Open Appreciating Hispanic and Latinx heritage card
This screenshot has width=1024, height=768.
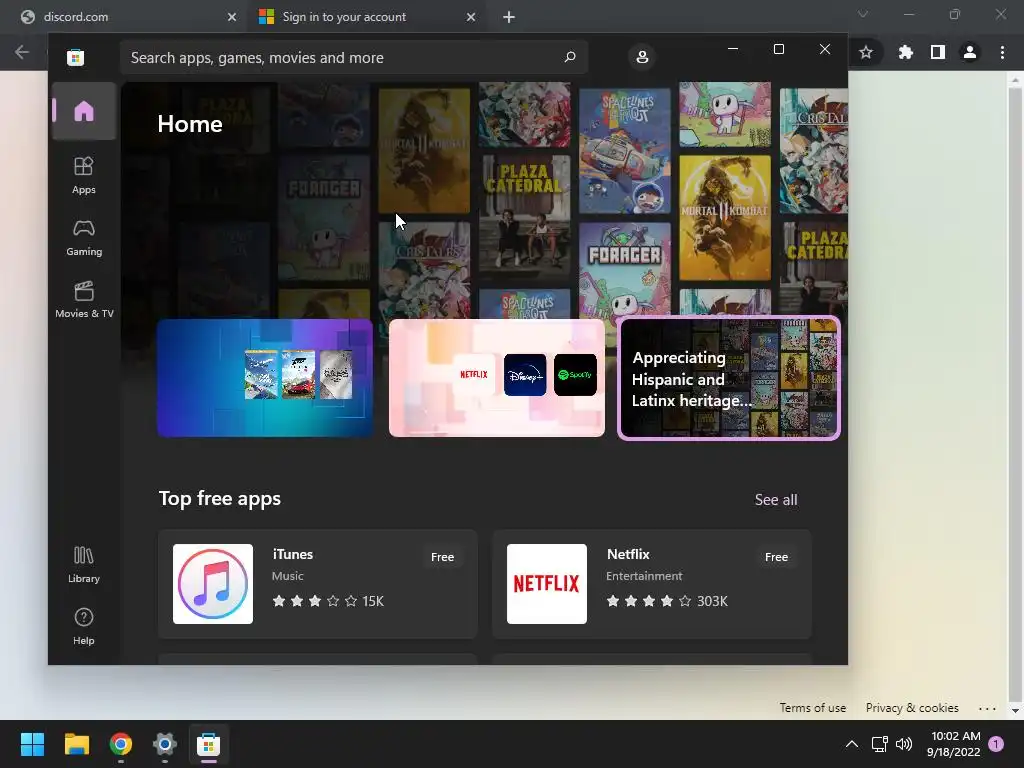[729, 378]
